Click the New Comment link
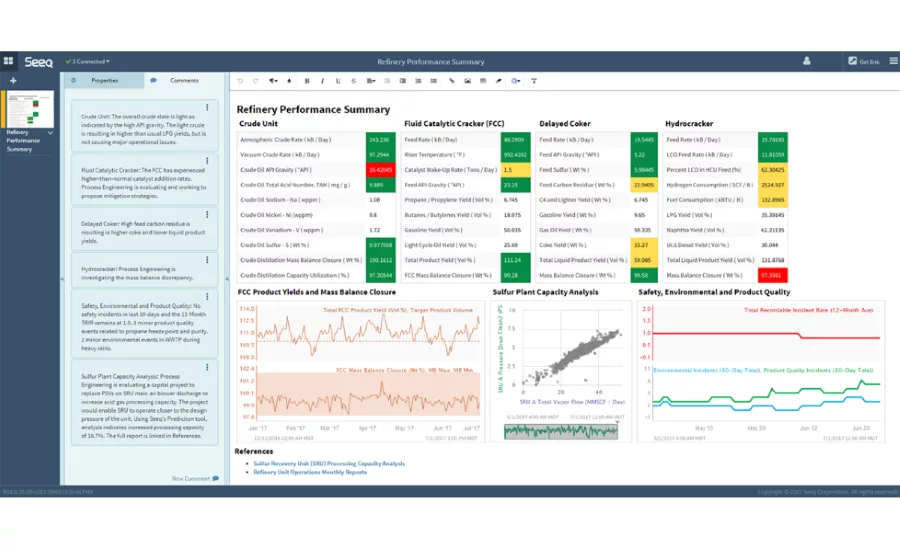Viewport: 900px width, 550px height. pos(195,478)
